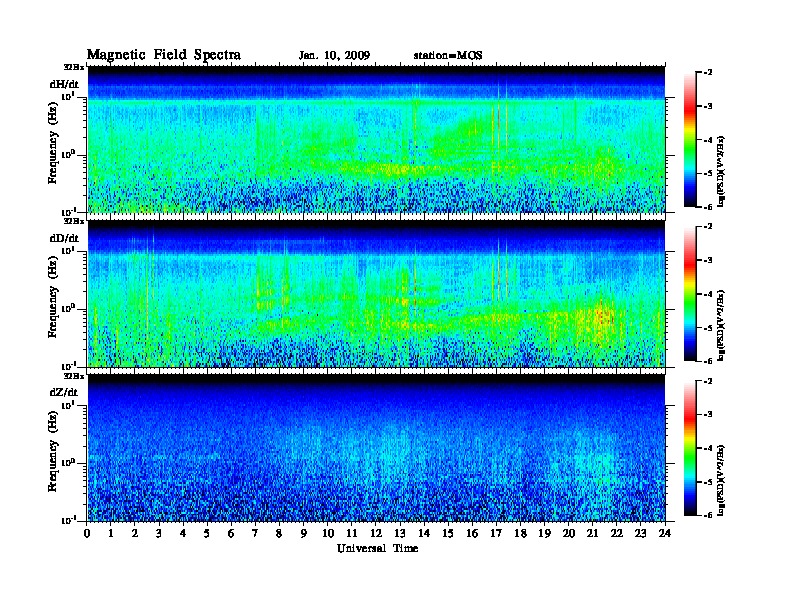This screenshot has width=792, height=612.
Task: Click the dD/dt spectrogram plot area
Action: click(376, 293)
